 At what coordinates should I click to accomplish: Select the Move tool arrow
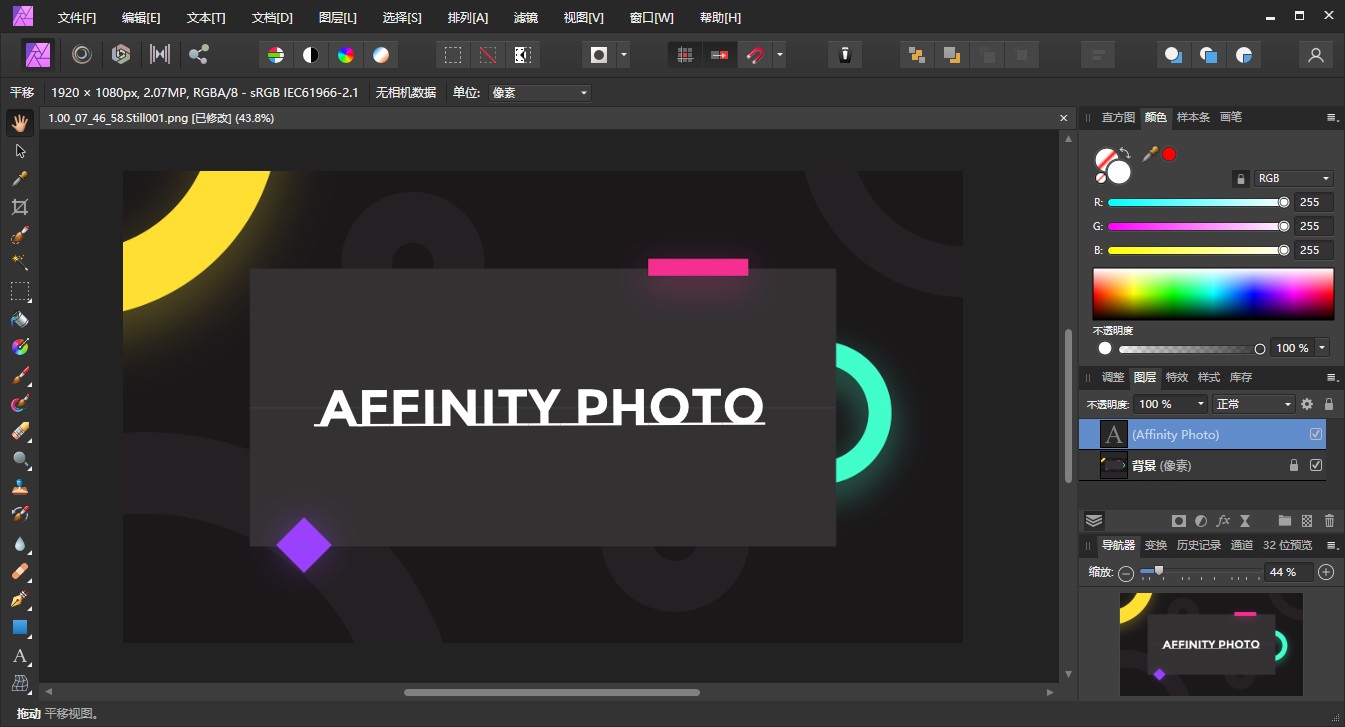point(20,151)
